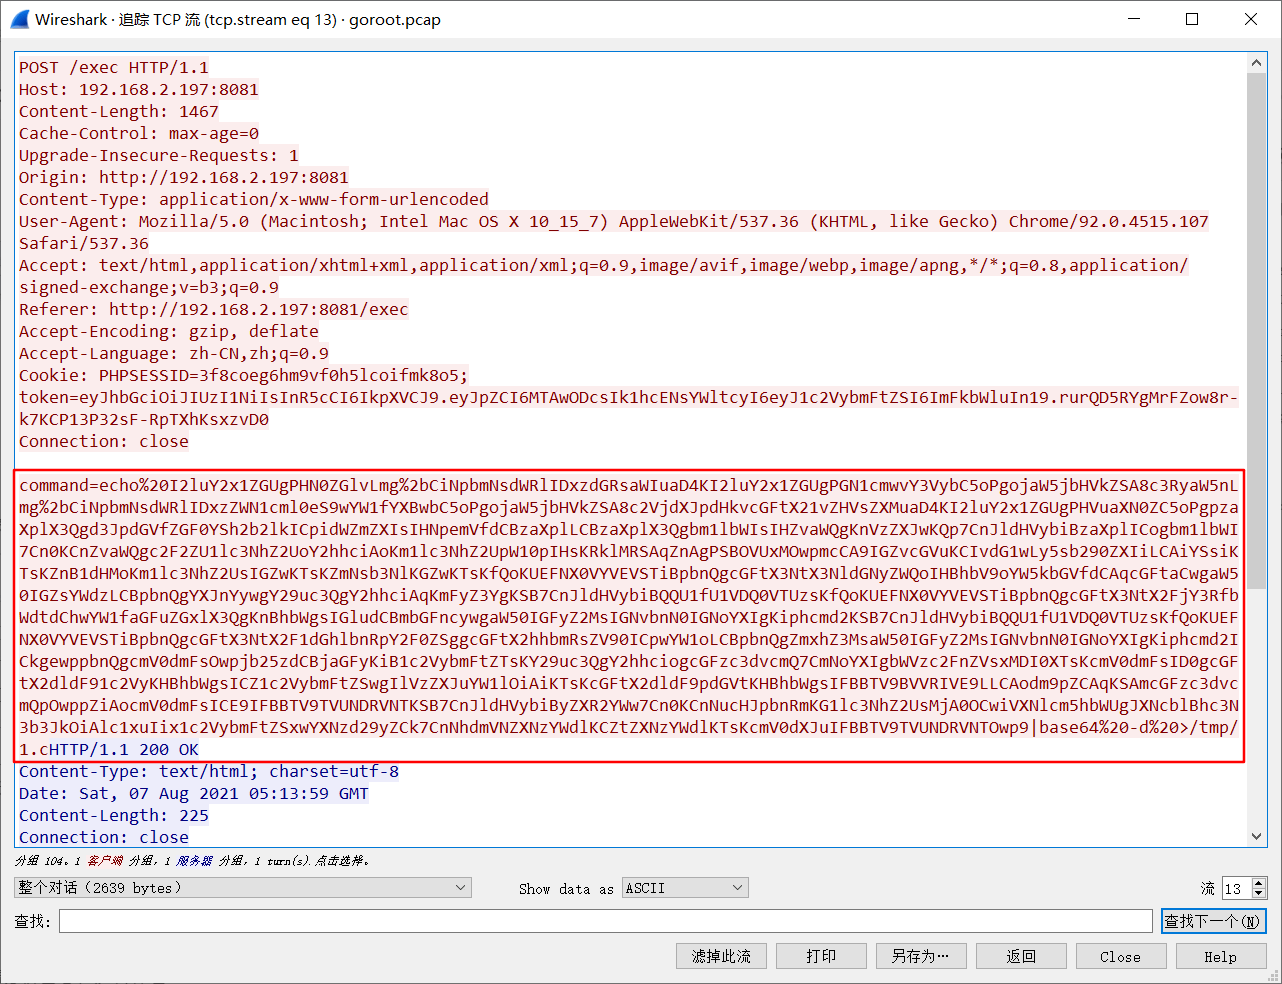Click the 'Date: Sat, 07 Aug 2021' line
Viewport: 1282px width, 984px height.
tap(194, 793)
